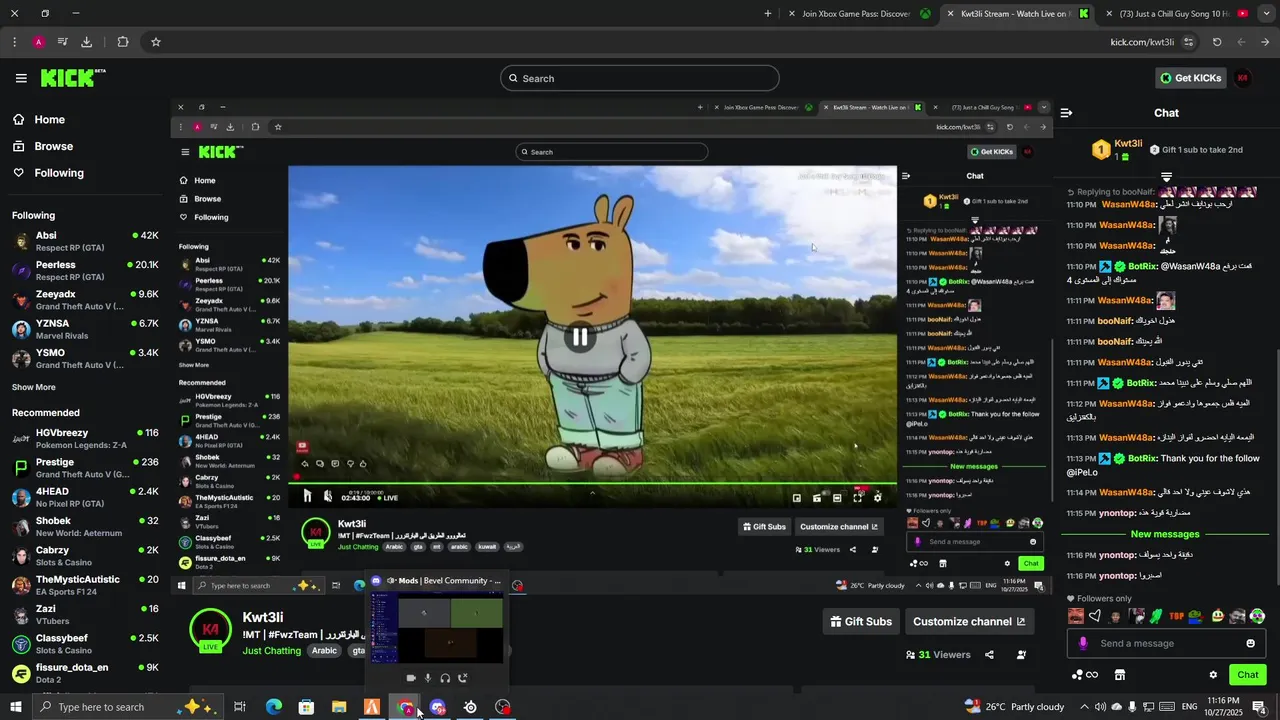Open browser downloads icon

point(87,42)
